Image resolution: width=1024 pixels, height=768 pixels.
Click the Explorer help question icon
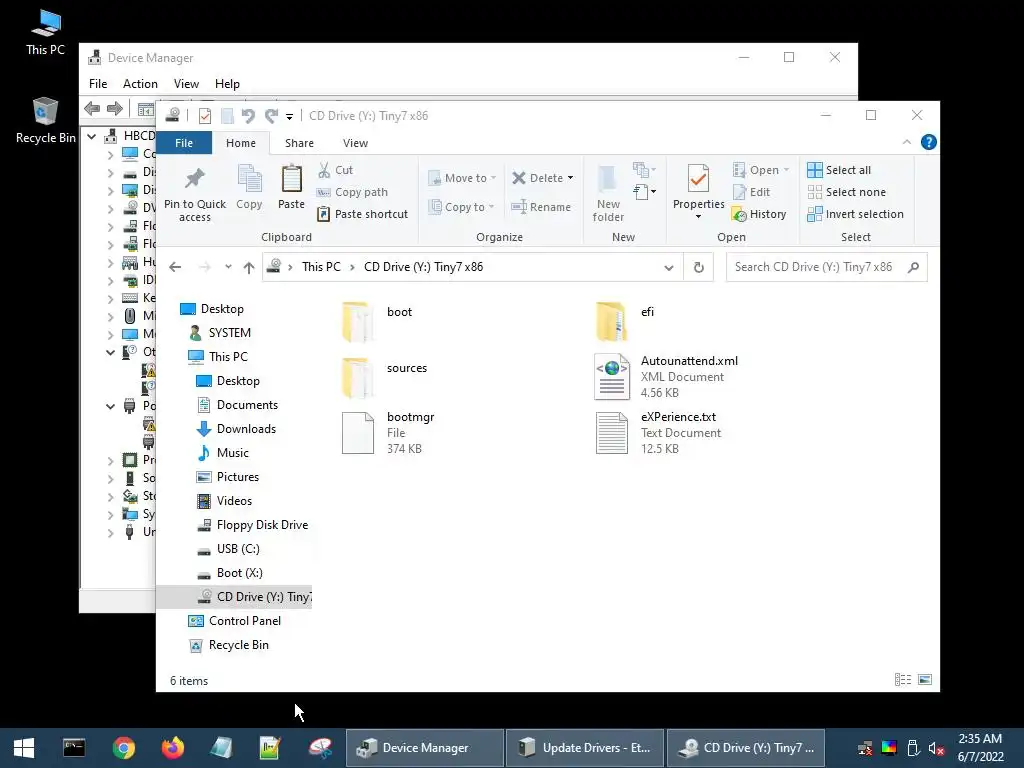click(x=928, y=142)
